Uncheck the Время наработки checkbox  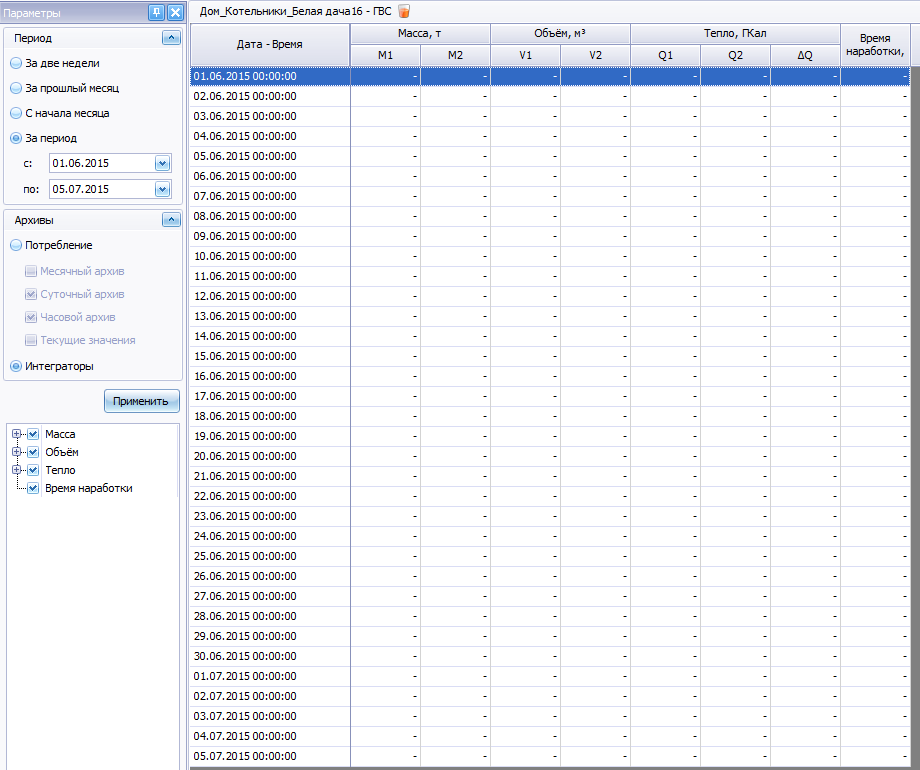pyautogui.click(x=33, y=488)
